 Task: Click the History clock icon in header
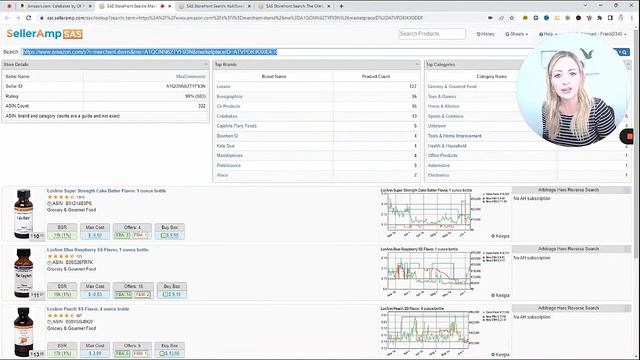[x=478, y=34]
